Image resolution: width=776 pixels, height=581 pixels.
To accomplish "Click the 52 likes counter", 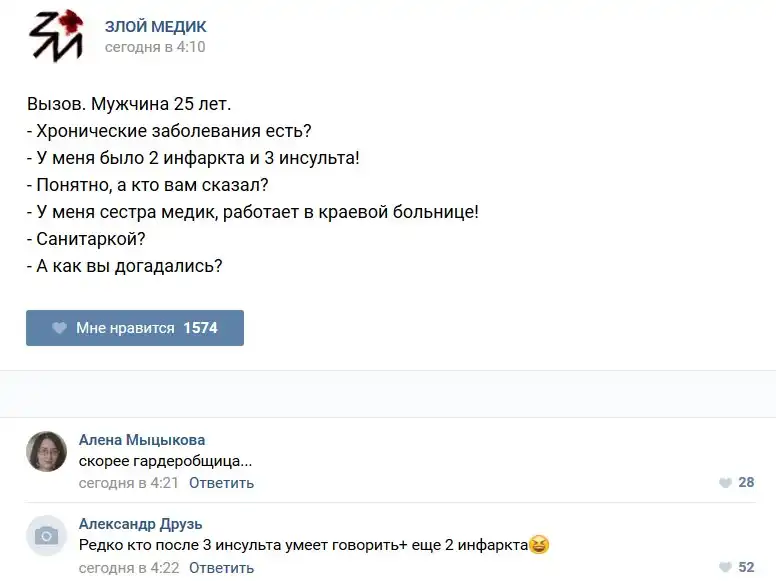I will [x=746, y=567].
